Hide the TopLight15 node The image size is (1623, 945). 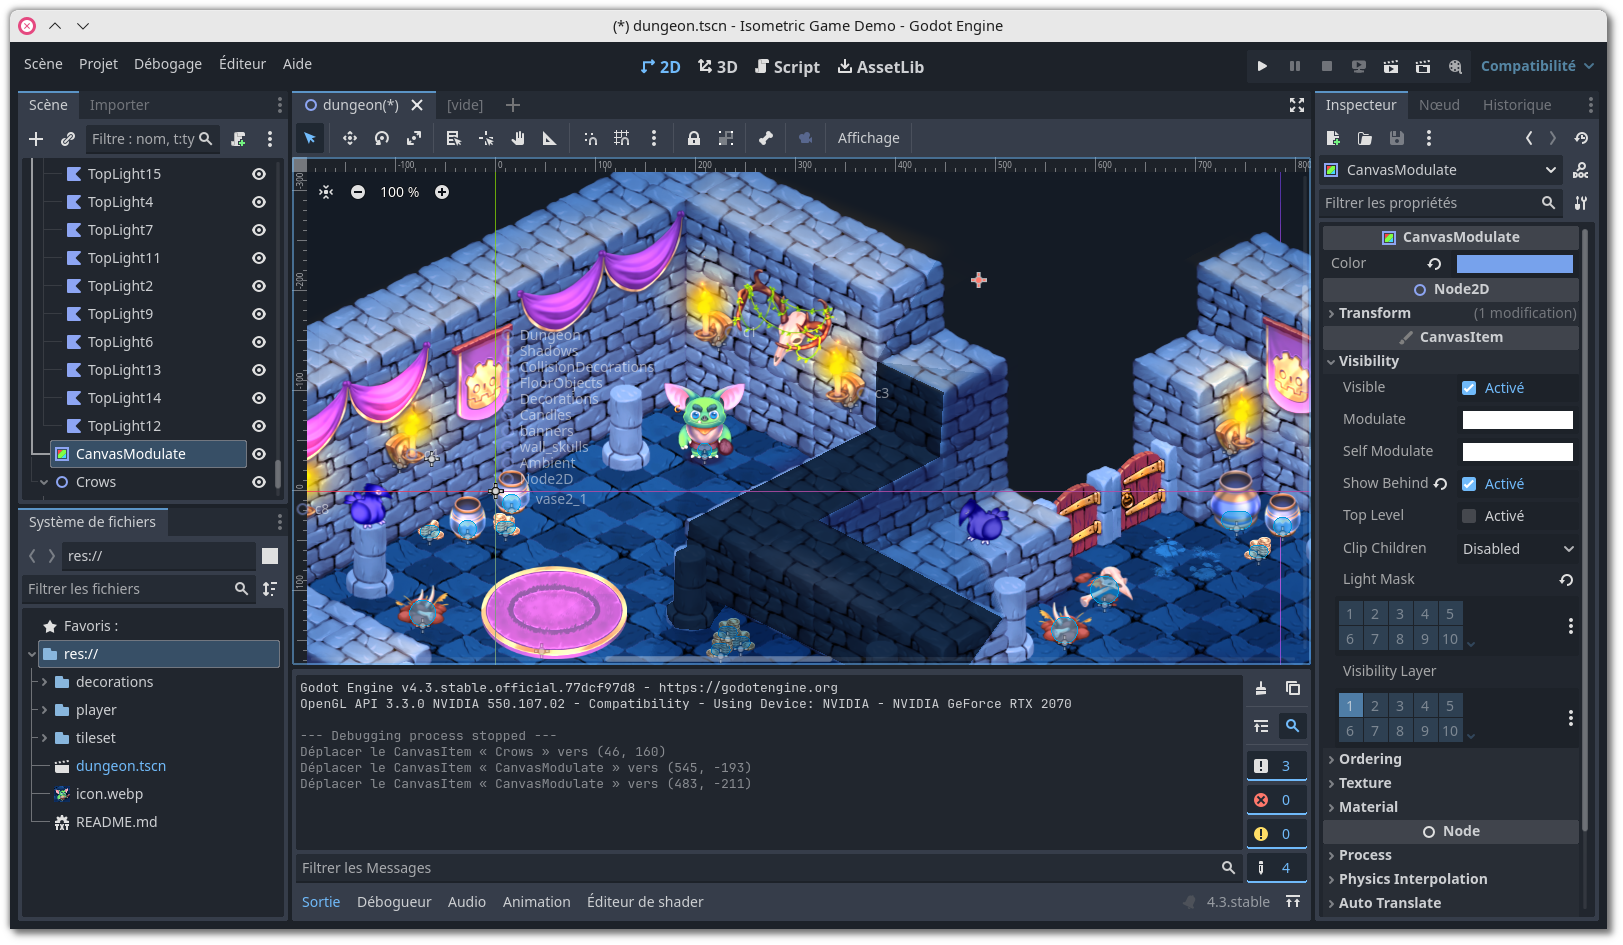(259, 174)
